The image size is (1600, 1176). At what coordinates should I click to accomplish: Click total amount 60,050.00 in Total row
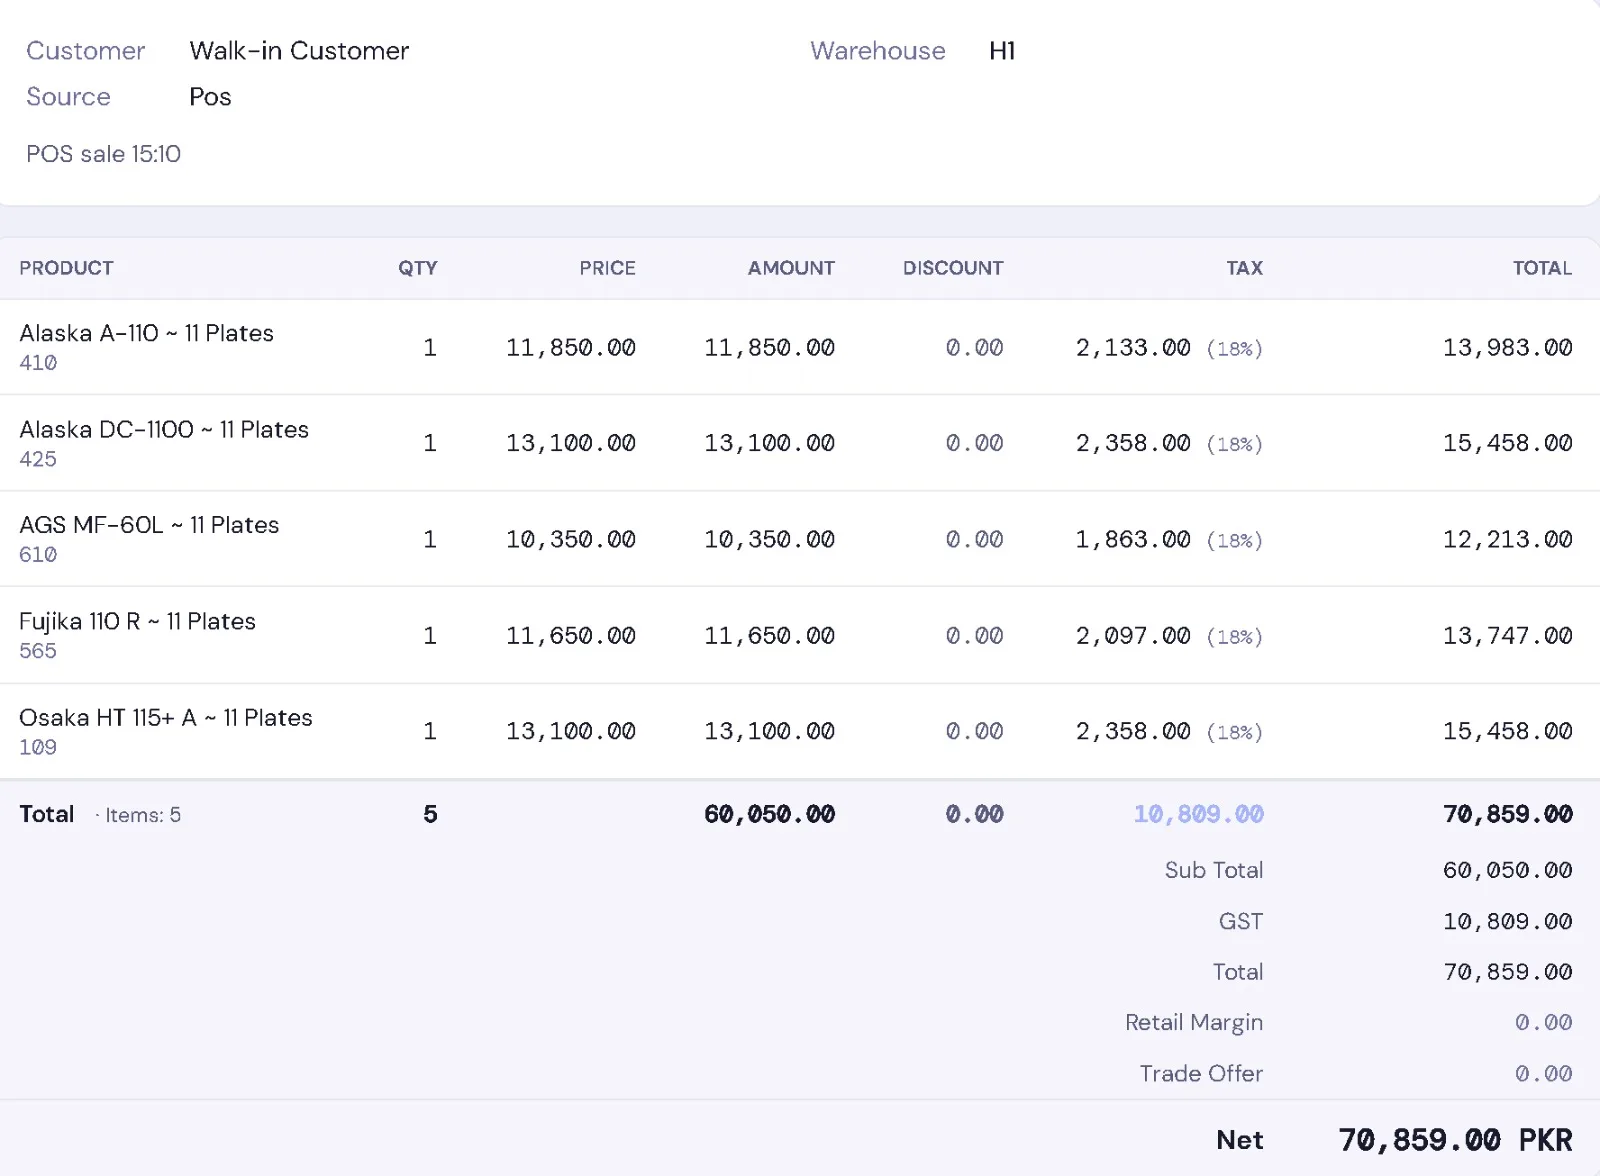tap(770, 815)
